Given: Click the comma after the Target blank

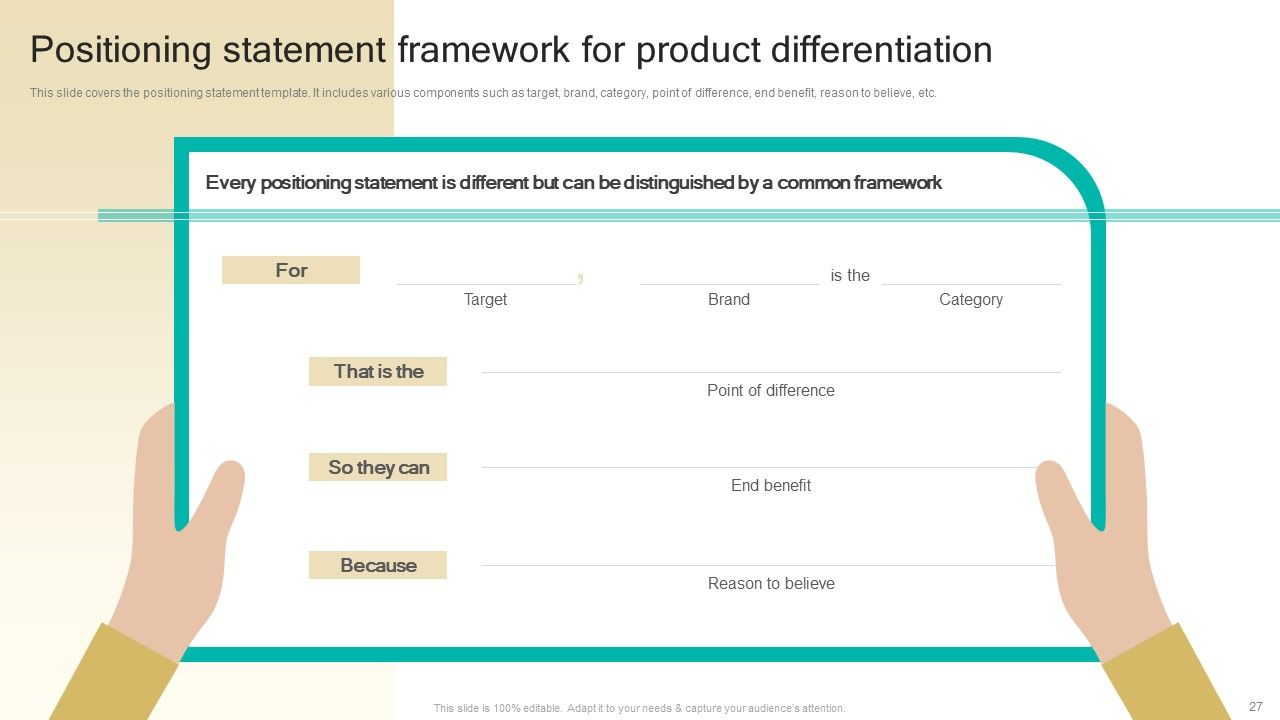Looking at the screenshot, I should click(x=580, y=277).
